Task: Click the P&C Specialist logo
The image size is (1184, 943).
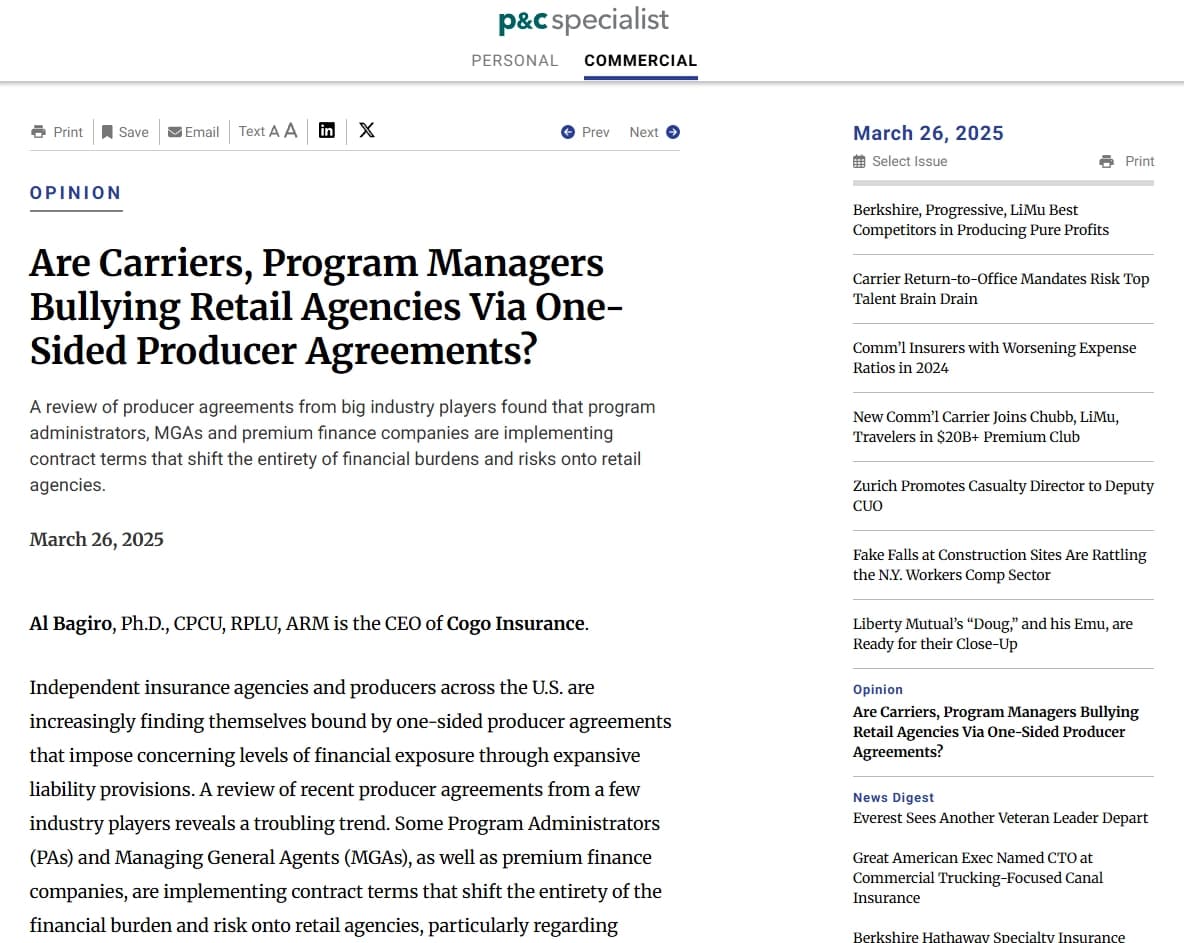Action: pyautogui.click(x=583, y=20)
